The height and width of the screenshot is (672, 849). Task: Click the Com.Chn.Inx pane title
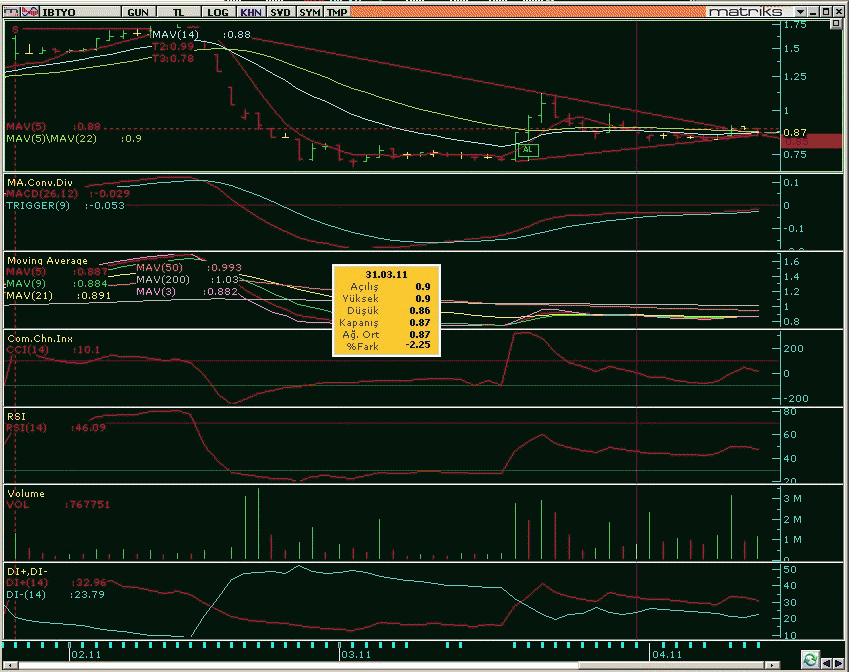[x=40, y=338]
